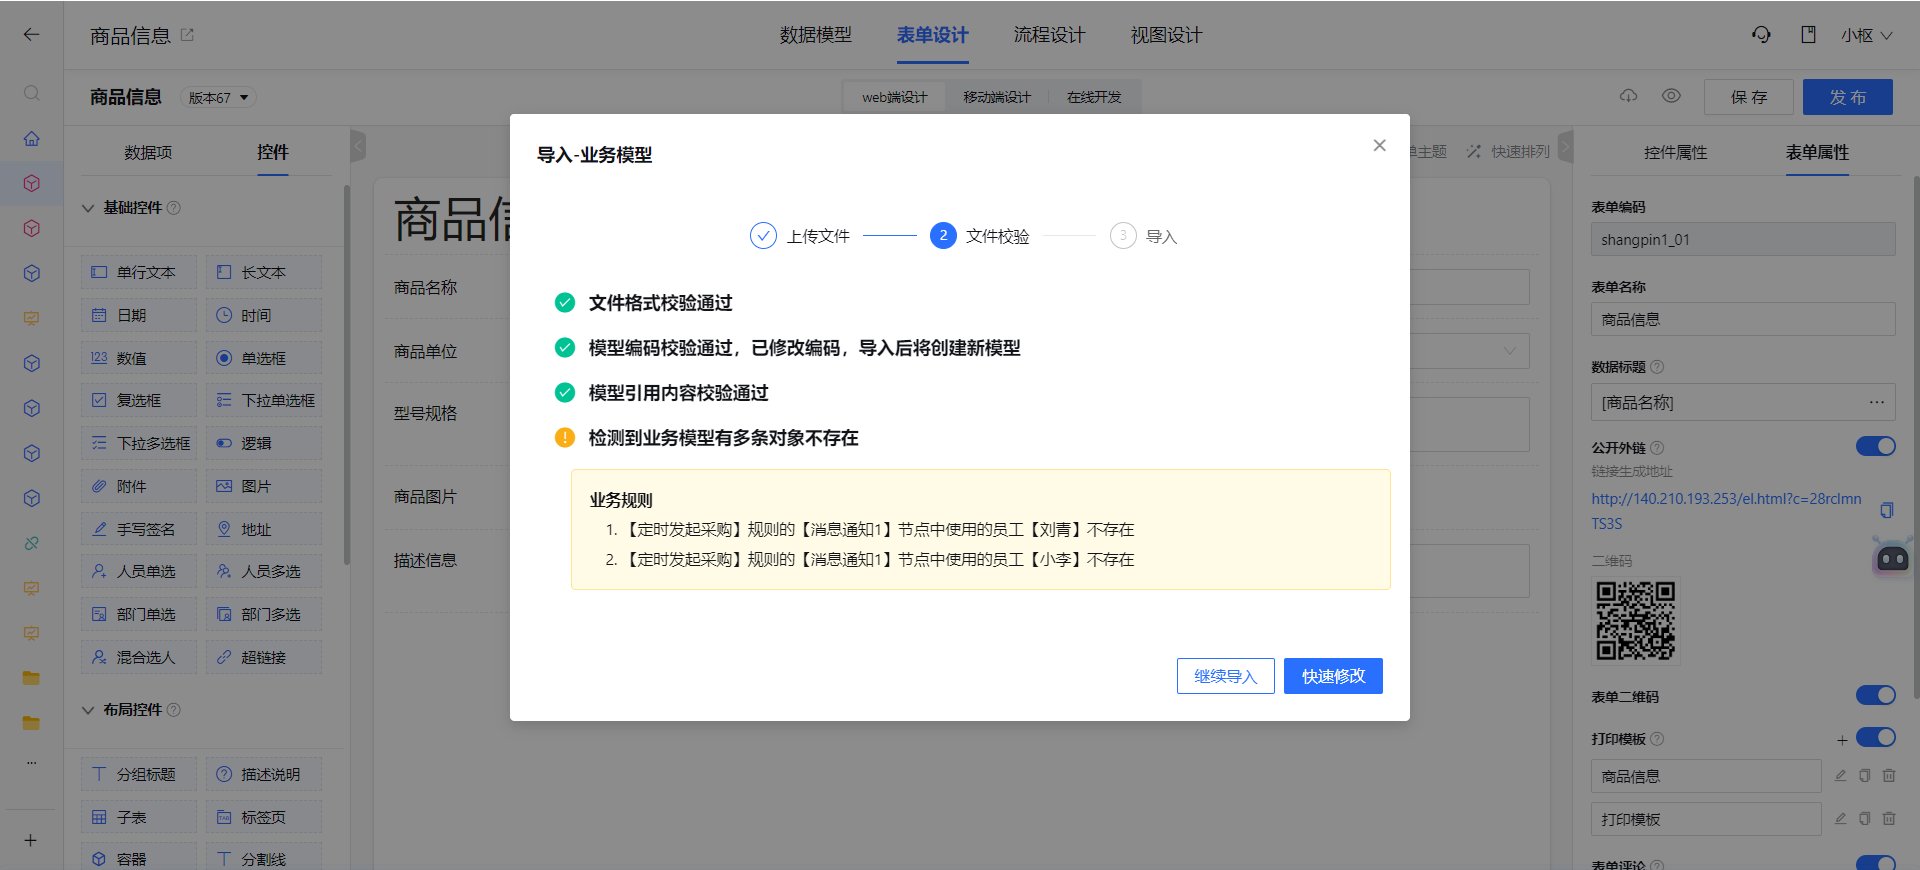Select the 复选框 control
The image size is (1920, 870).
tap(139, 400)
